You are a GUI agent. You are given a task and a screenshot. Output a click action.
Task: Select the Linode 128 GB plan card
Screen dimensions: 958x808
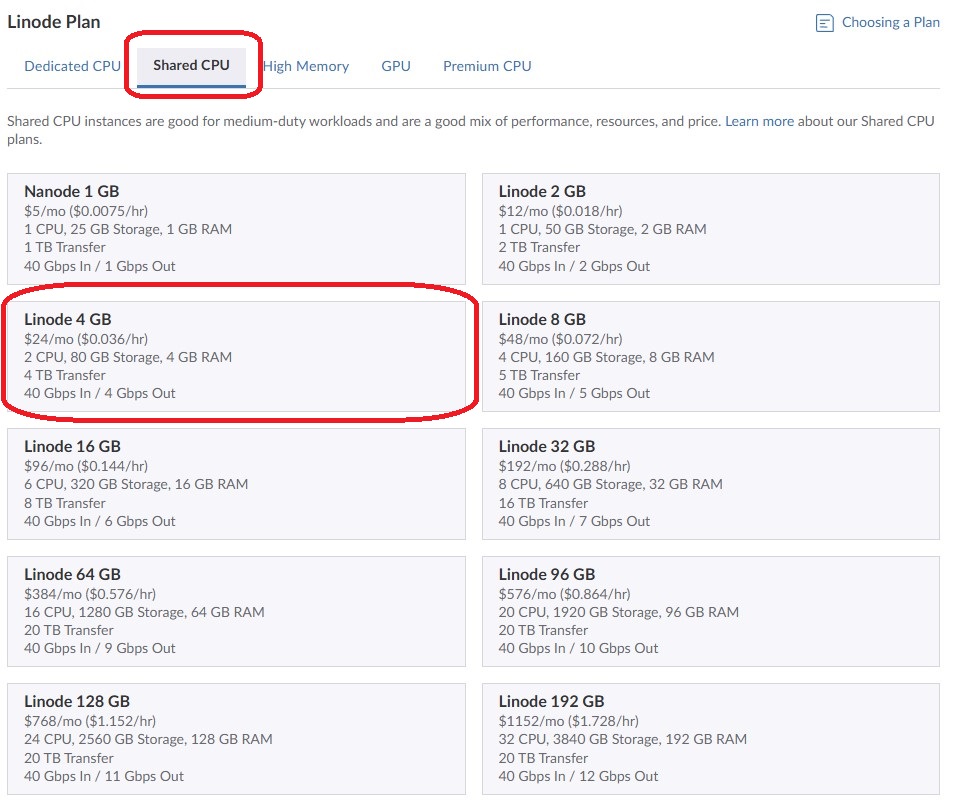(236, 739)
